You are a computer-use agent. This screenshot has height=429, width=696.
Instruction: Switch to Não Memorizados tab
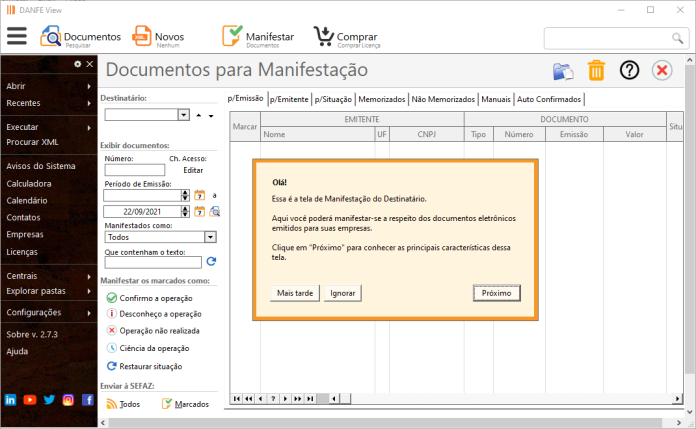(x=443, y=99)
